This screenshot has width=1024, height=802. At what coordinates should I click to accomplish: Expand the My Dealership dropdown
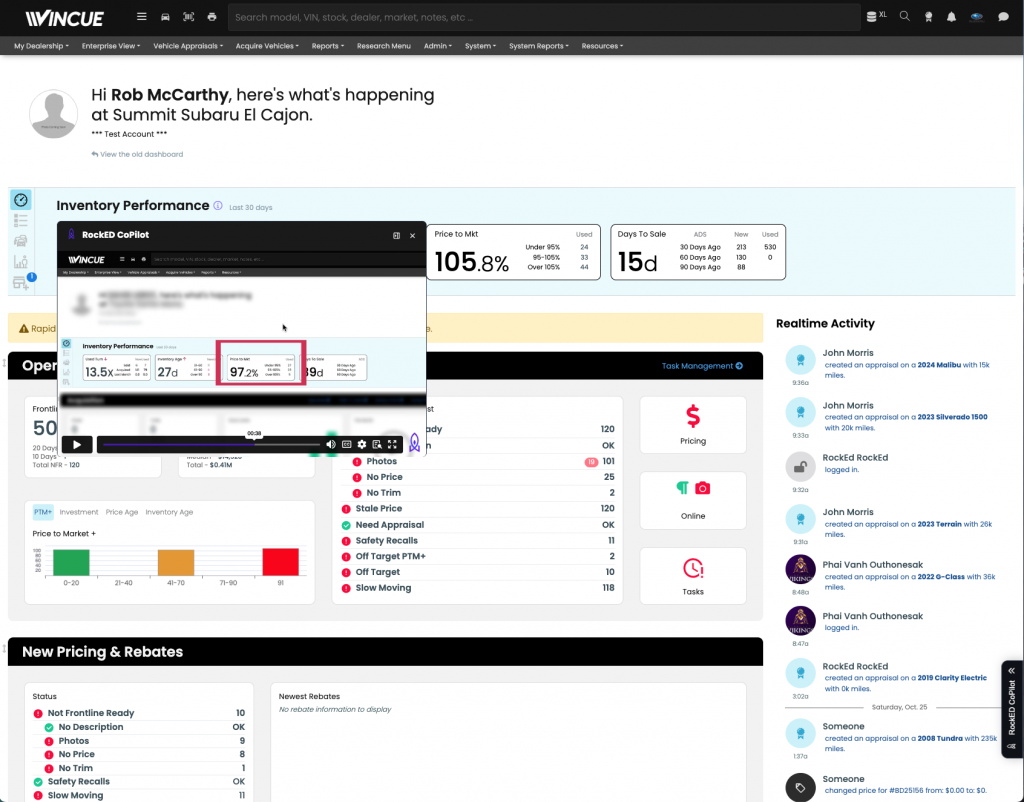(41, 46)
